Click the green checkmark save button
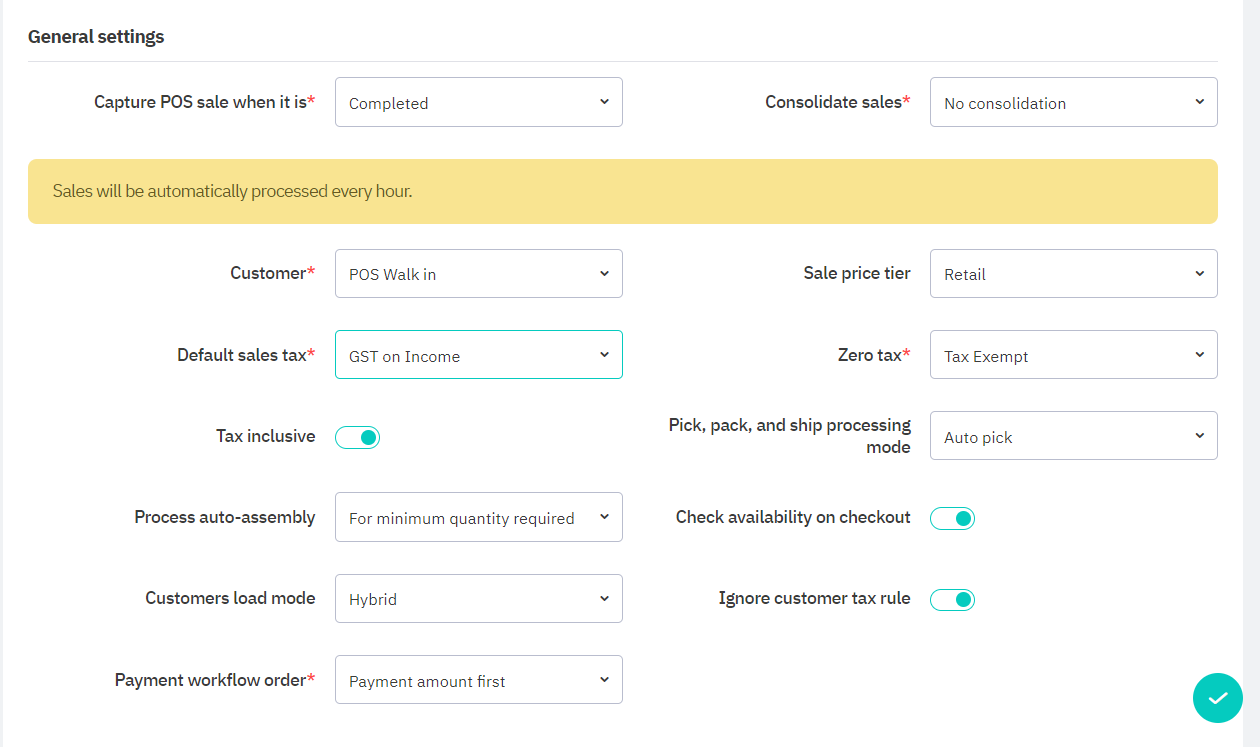The width and height of the screenshot is (1260, 747). point(1217,697)
